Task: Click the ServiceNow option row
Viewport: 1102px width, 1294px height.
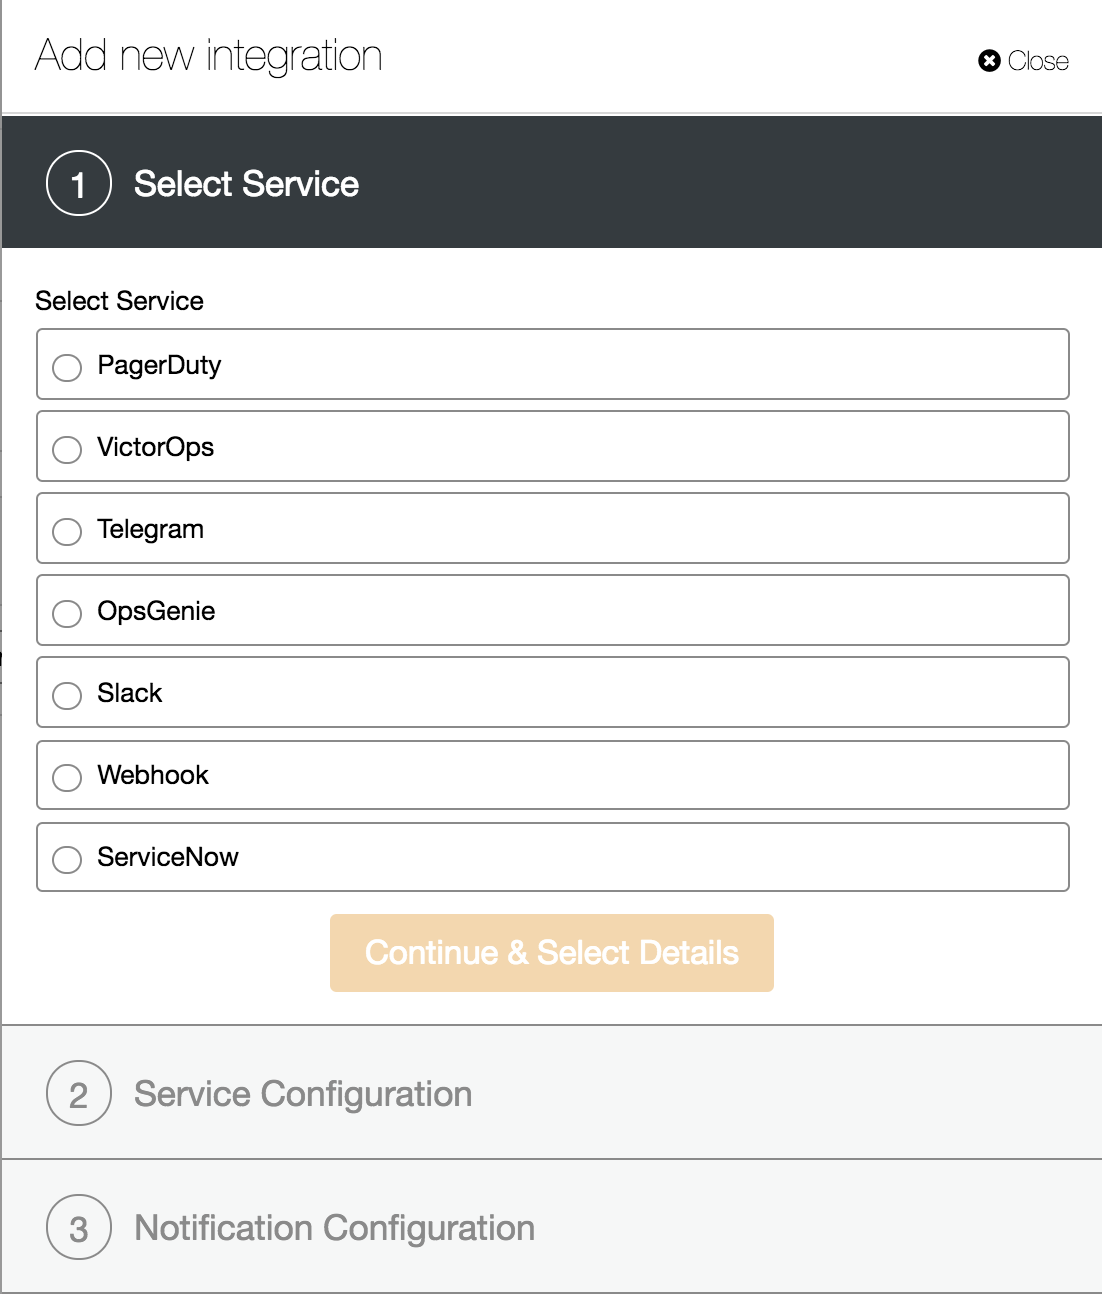Action: [553, 857]
